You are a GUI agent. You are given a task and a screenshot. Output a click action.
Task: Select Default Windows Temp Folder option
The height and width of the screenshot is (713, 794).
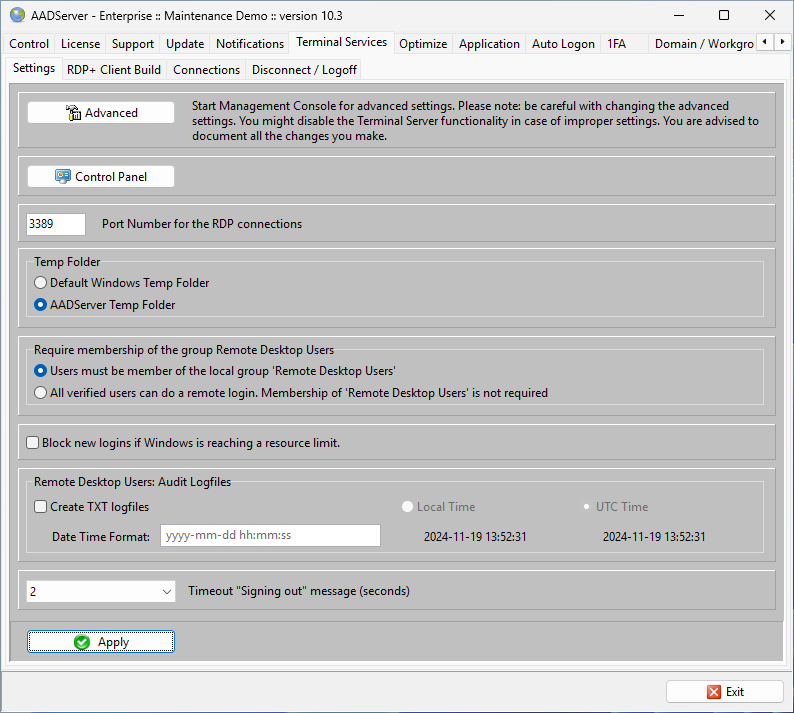41,283
